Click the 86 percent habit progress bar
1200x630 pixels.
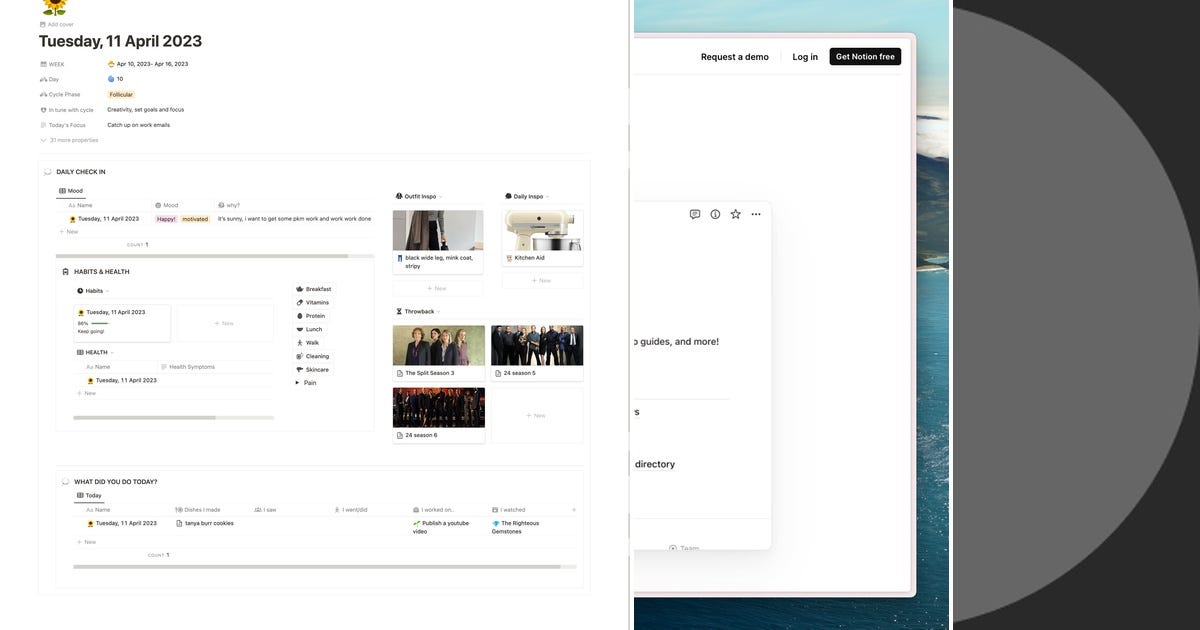pos(98,324)
